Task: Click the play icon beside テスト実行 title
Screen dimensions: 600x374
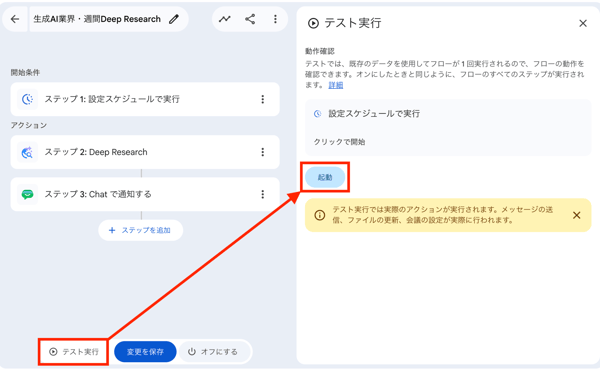Action: [313, 24]
